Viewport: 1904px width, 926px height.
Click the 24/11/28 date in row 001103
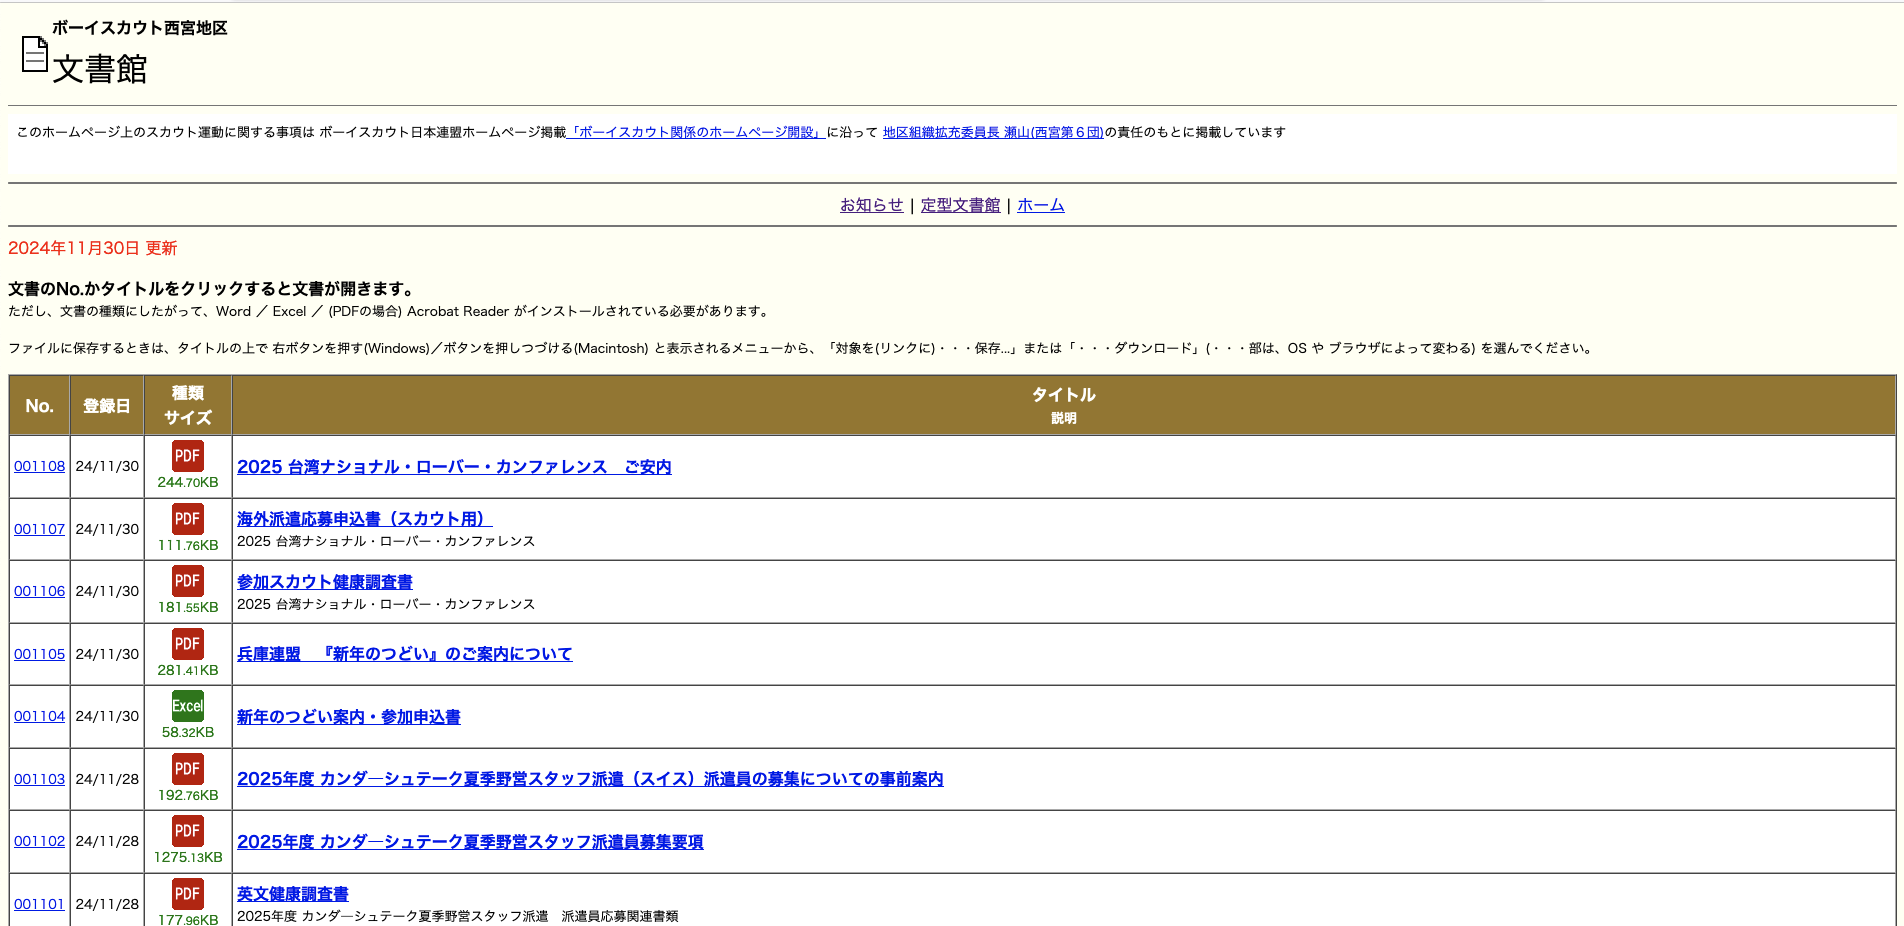click(107, 779)
